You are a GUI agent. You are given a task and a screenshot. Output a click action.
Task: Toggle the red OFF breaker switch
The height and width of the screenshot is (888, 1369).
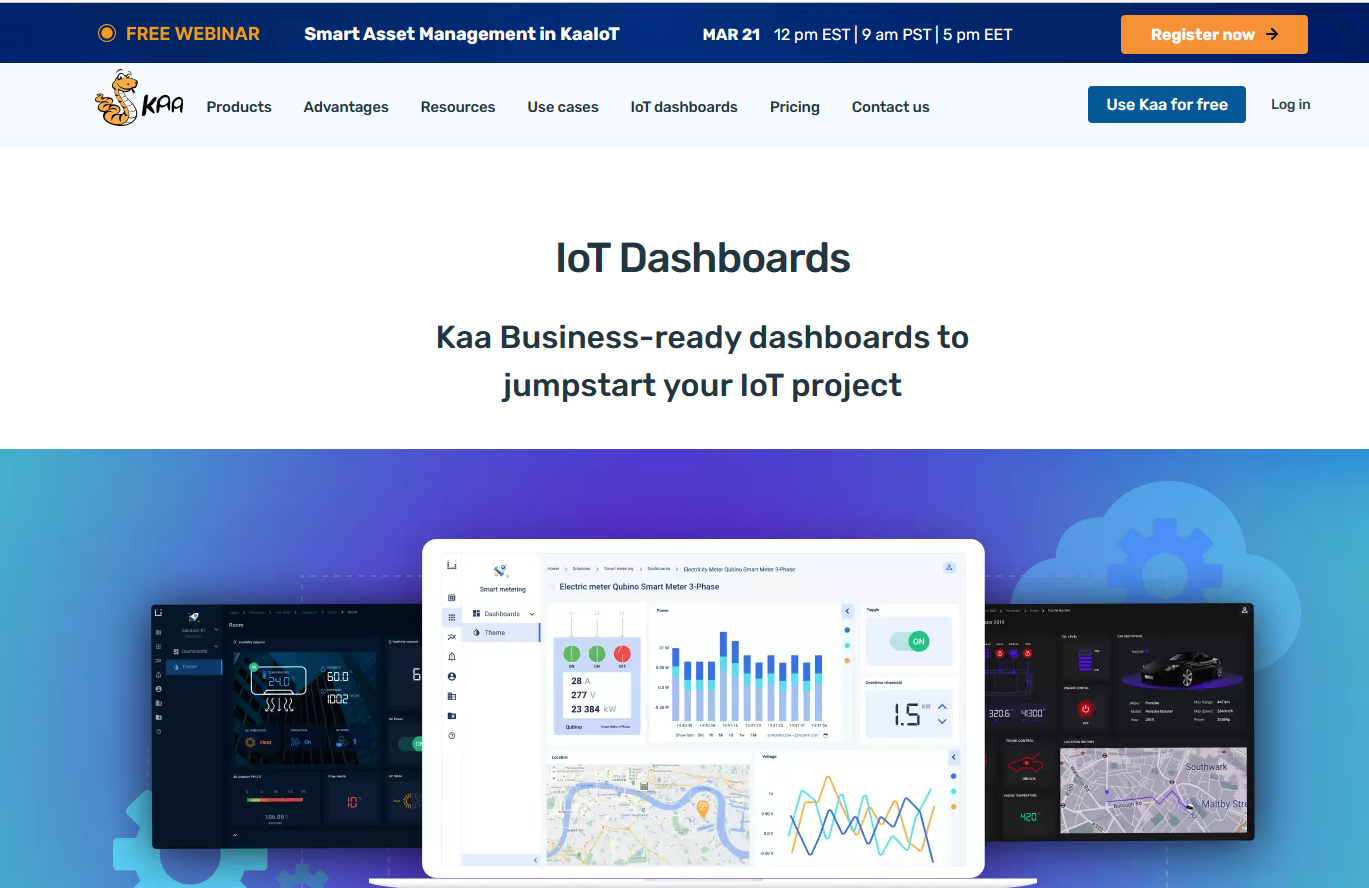(x=622, y=655)
